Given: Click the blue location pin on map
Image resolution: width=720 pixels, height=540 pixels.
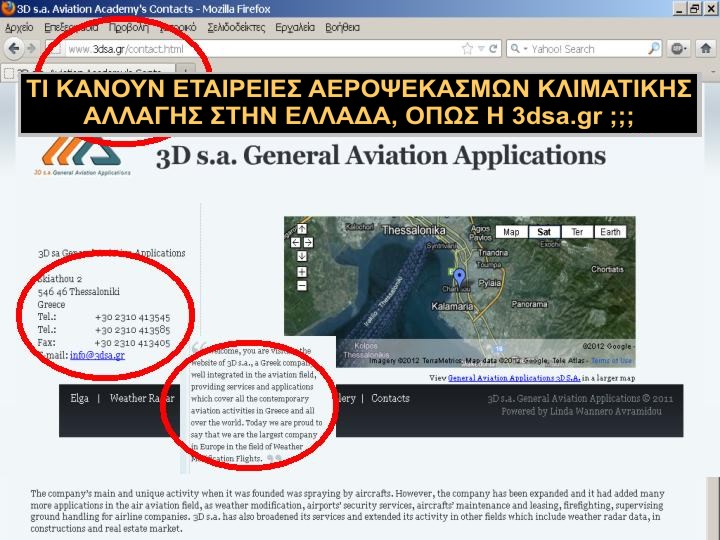Looking at the screenshot, I should point(460,277).
